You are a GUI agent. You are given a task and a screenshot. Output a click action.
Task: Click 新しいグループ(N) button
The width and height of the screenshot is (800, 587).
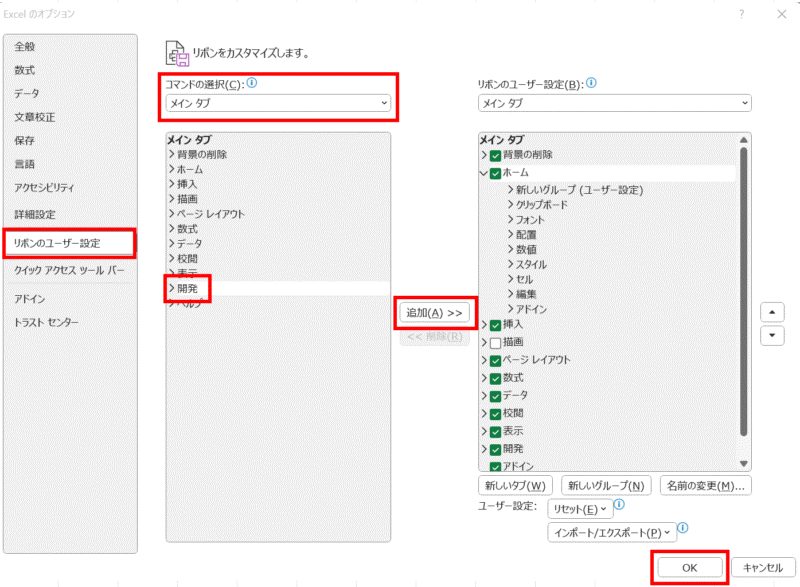click(606, 486)
